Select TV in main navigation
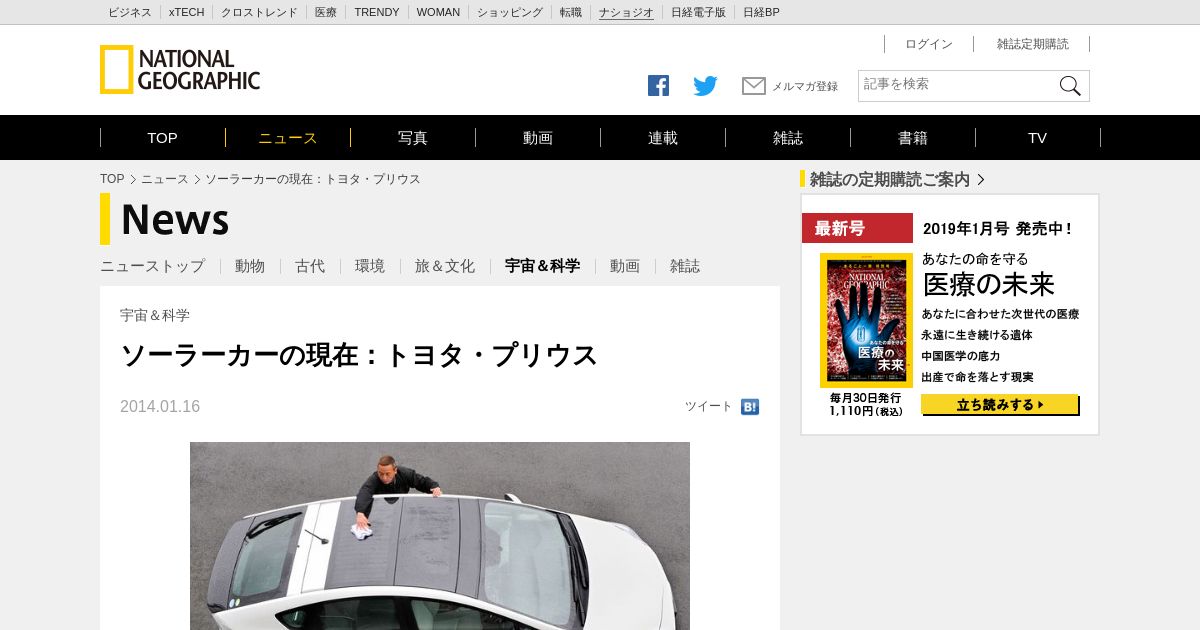Image resolution: width=1200 pixels, height=630 pixels. click(1038, 138)
